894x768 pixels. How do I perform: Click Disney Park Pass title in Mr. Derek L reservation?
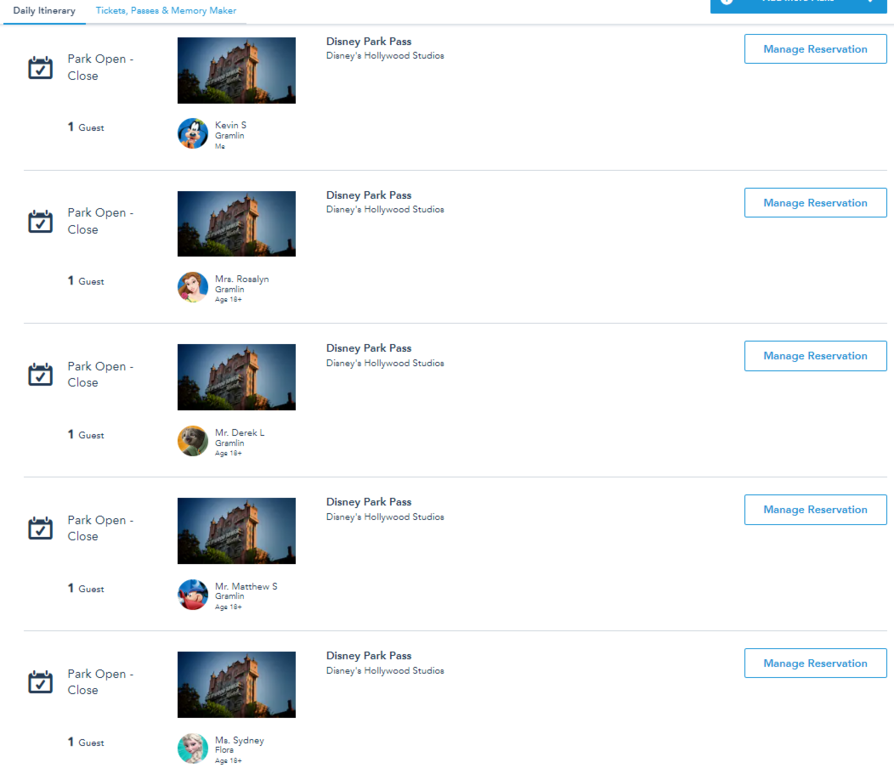coord(368,348)
